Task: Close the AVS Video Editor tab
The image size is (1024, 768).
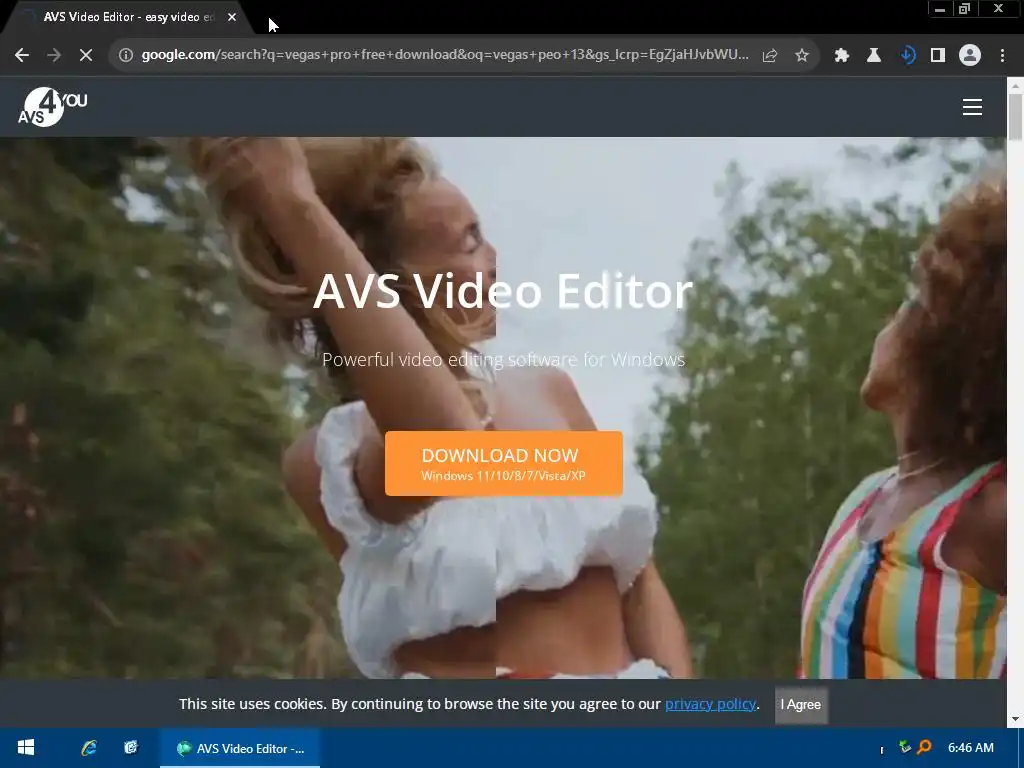Action: [232, 18]
